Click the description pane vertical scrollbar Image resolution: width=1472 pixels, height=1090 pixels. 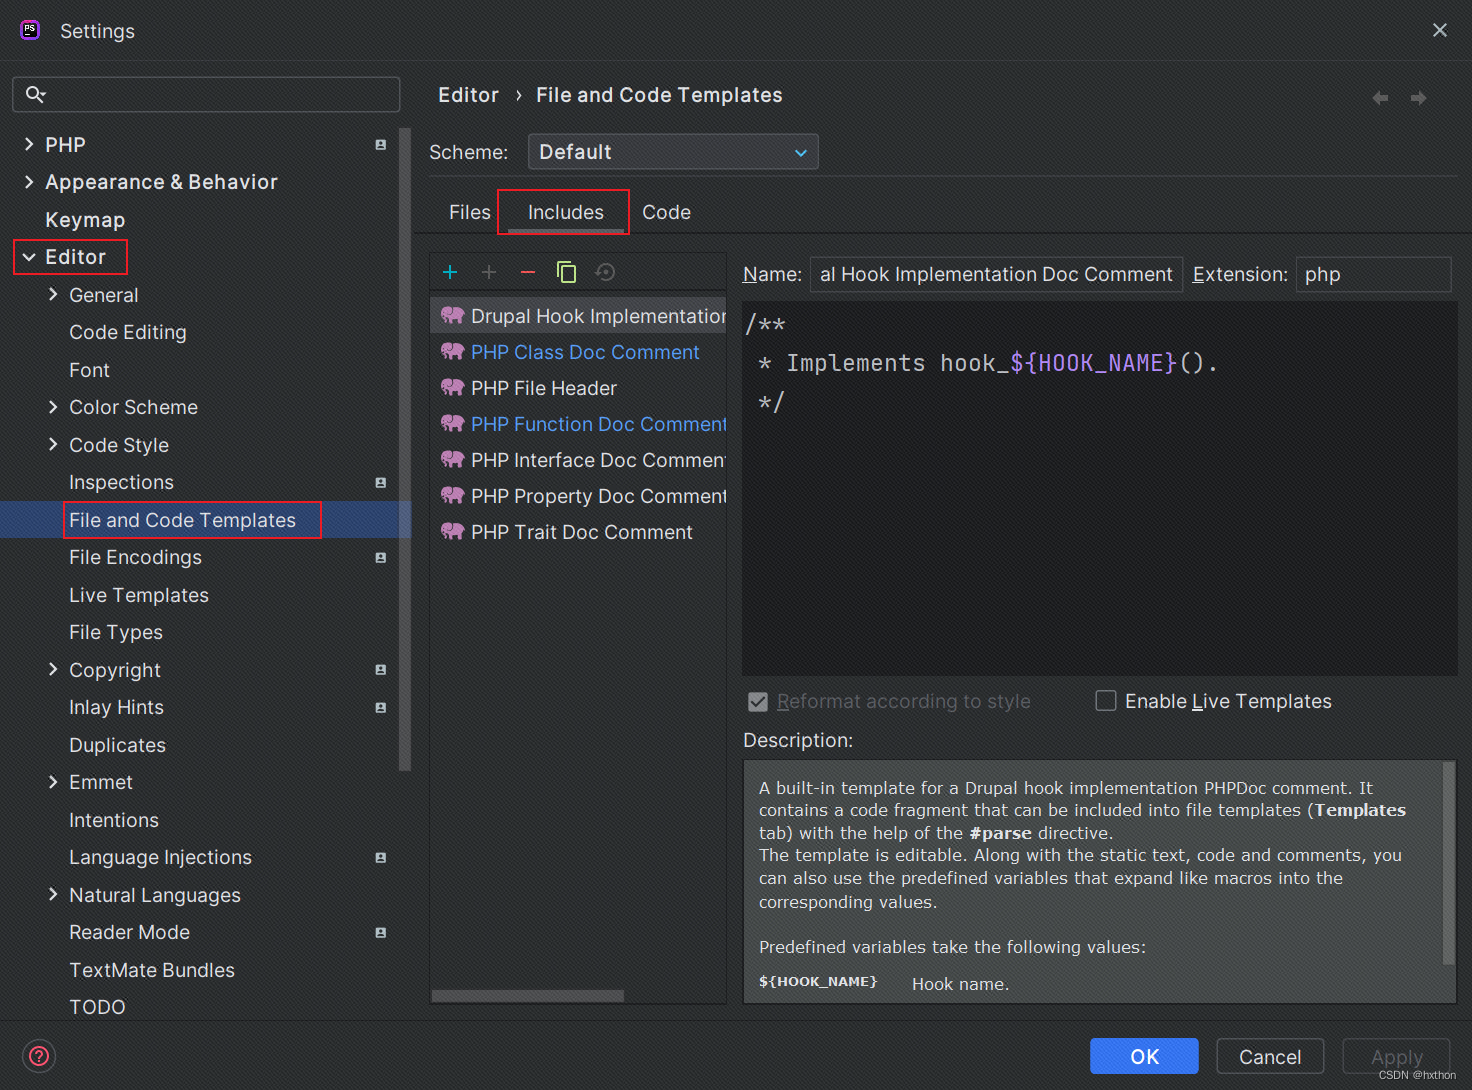tap(1448, 864)
